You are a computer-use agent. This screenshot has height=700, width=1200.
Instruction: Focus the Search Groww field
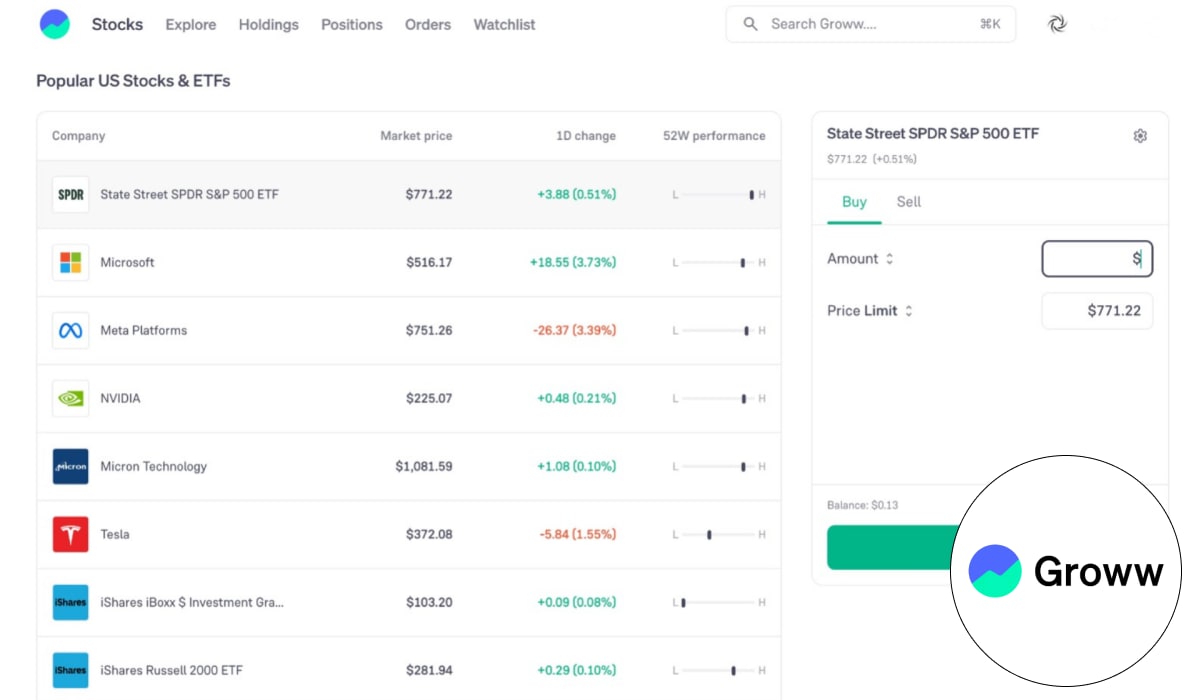[x=871, y=24]
